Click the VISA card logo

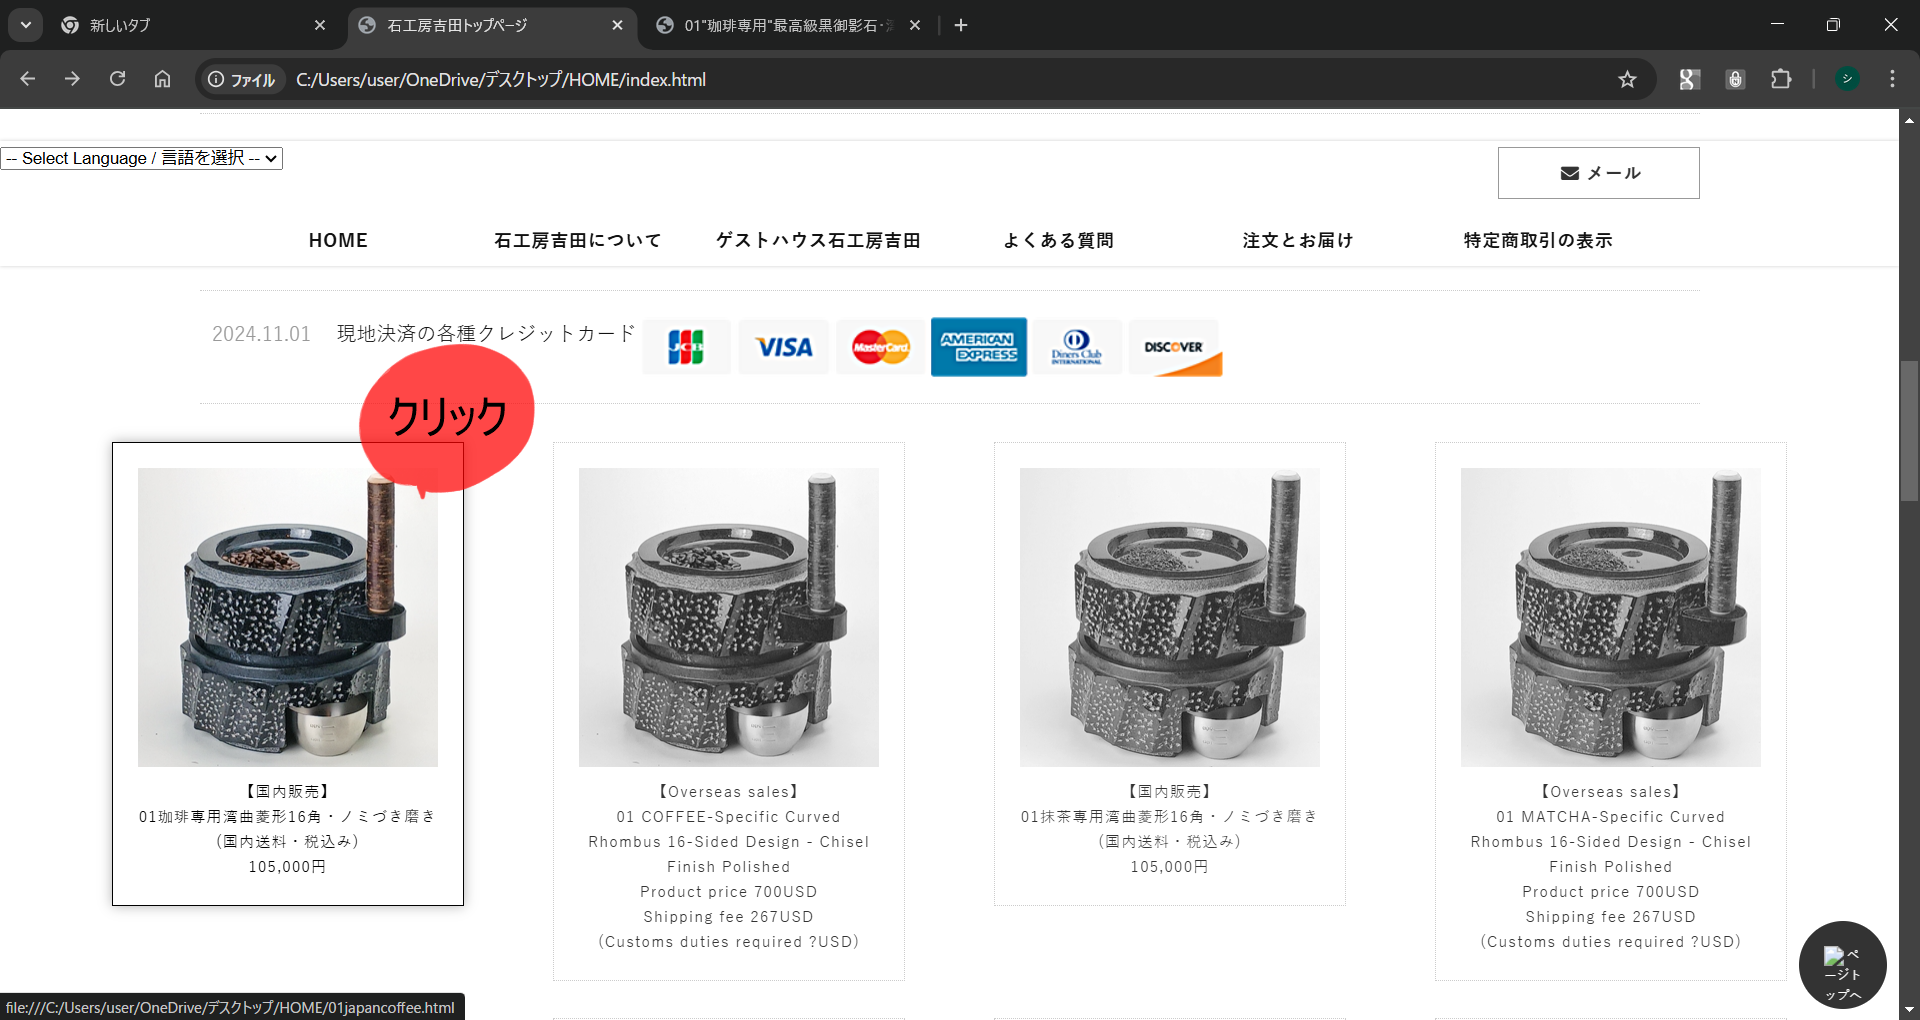point(783,347)
